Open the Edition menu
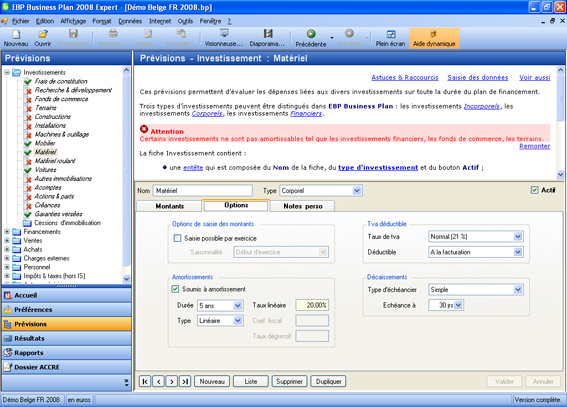 (x=45, y=21)
